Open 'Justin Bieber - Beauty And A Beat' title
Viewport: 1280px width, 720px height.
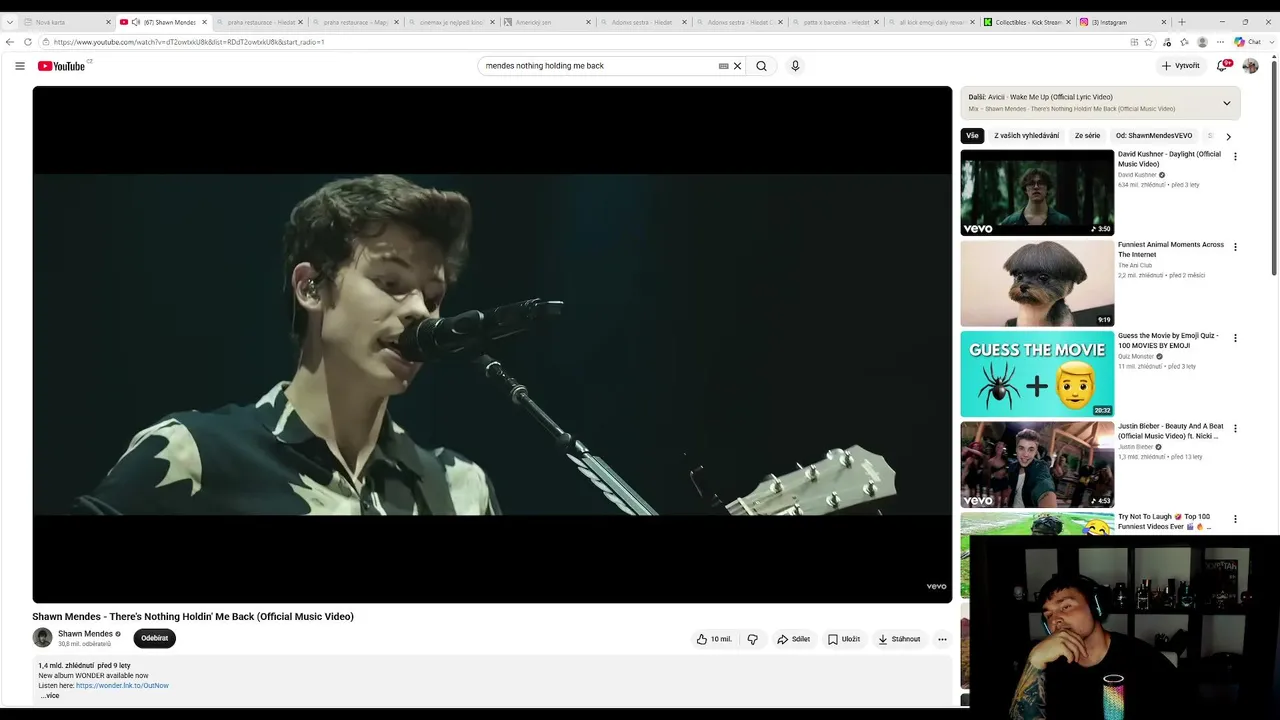pos(1171,431)
